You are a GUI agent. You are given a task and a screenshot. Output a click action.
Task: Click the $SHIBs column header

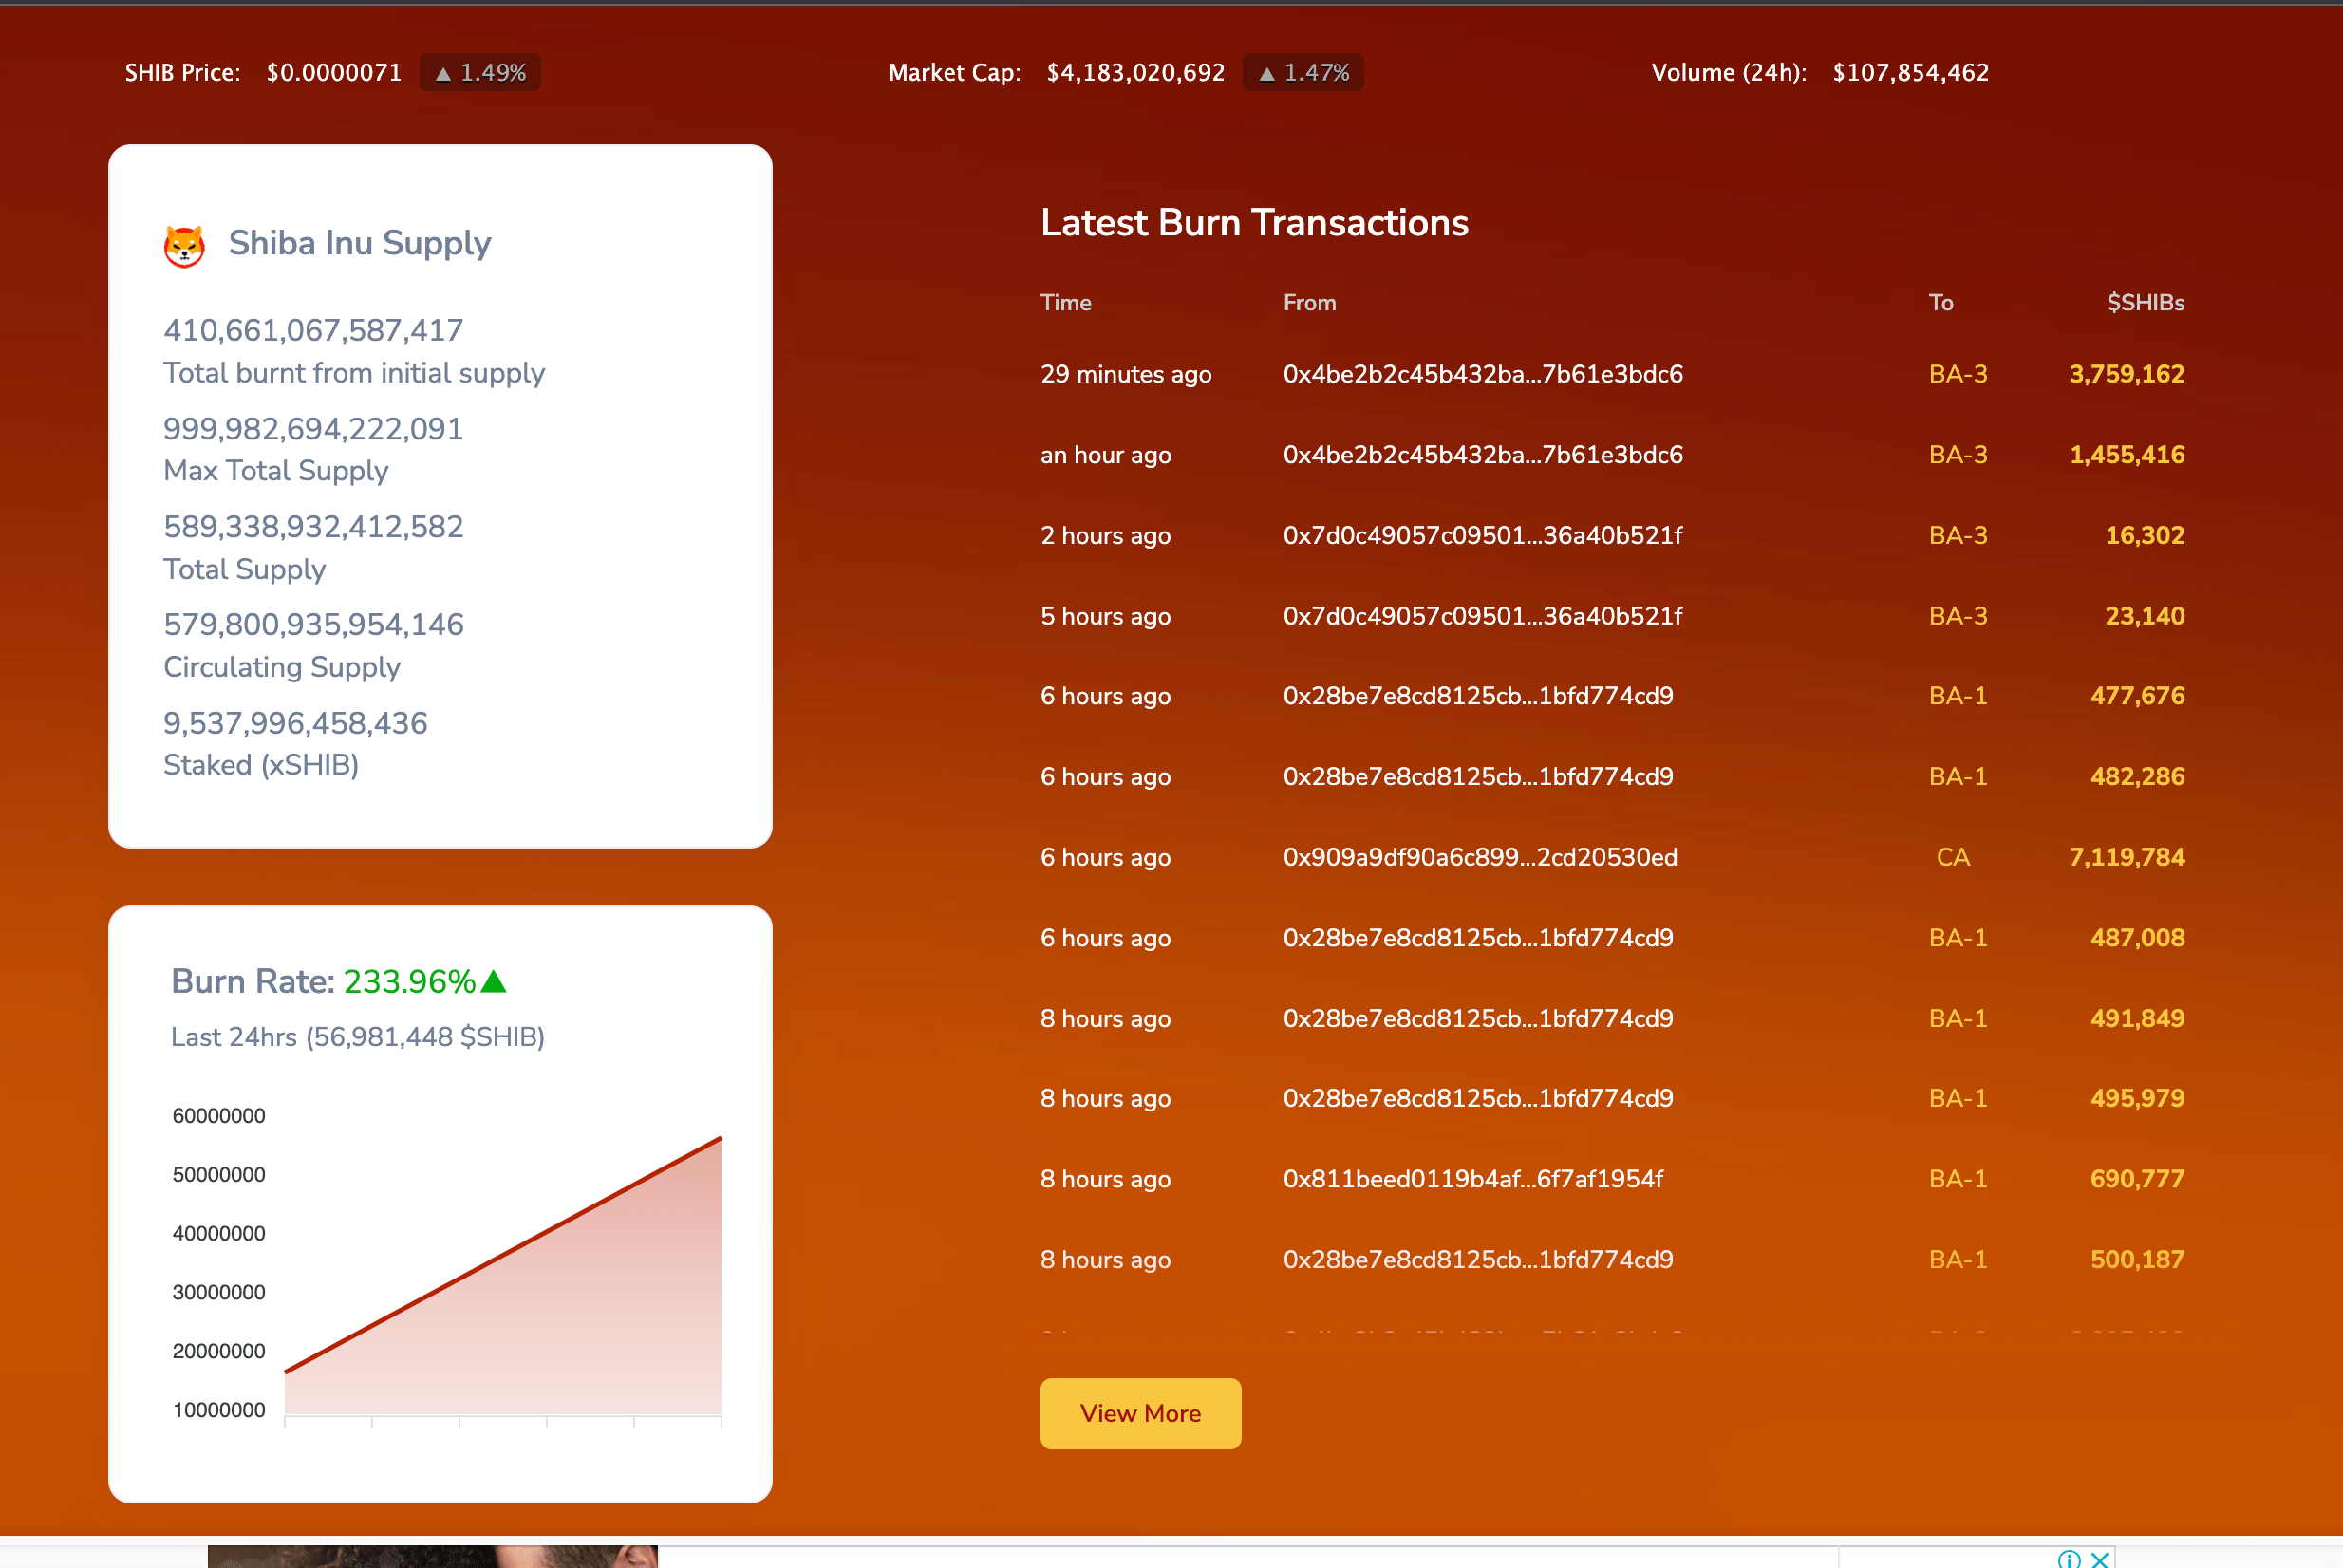coord(2145,303)
